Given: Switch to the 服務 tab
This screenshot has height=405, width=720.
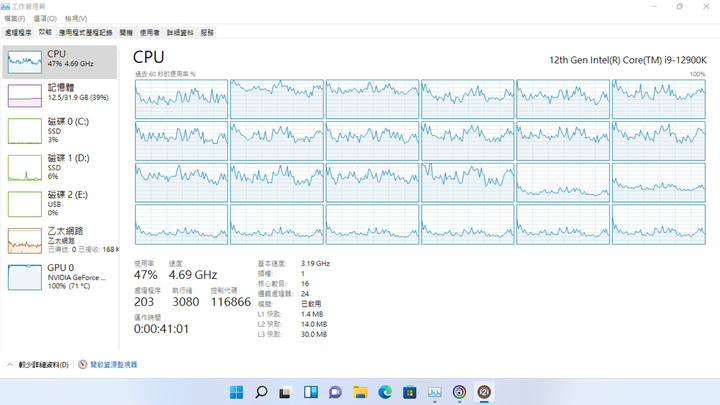Looking at the screenshot, I should click(x=207, y=33).
